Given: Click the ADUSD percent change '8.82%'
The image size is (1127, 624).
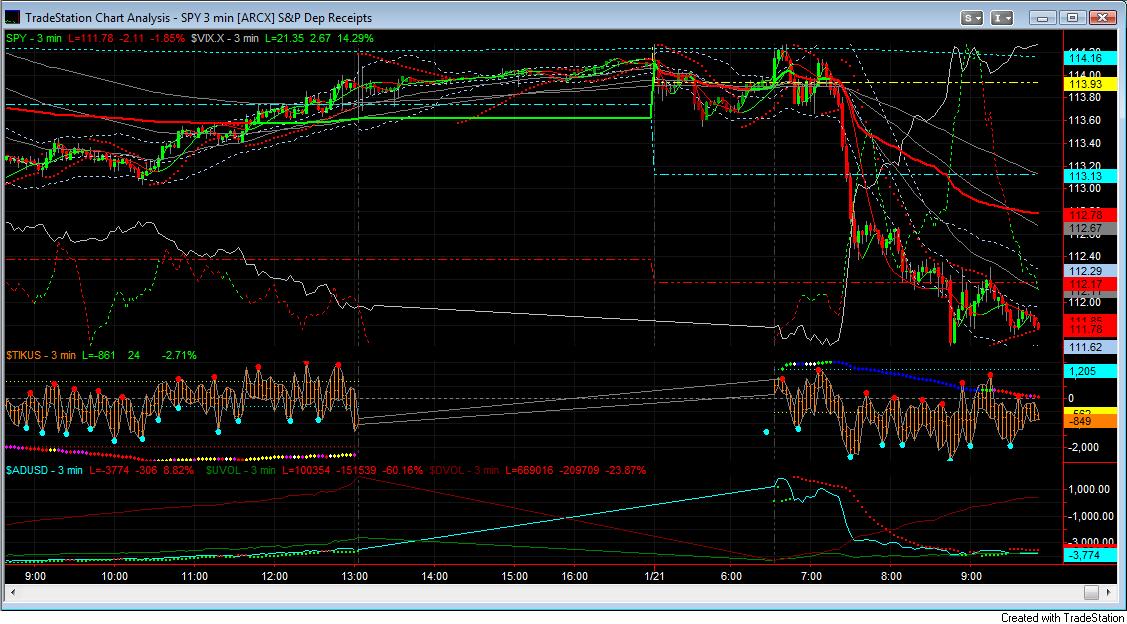Looking at the screenshot, I should click(180, 469).
